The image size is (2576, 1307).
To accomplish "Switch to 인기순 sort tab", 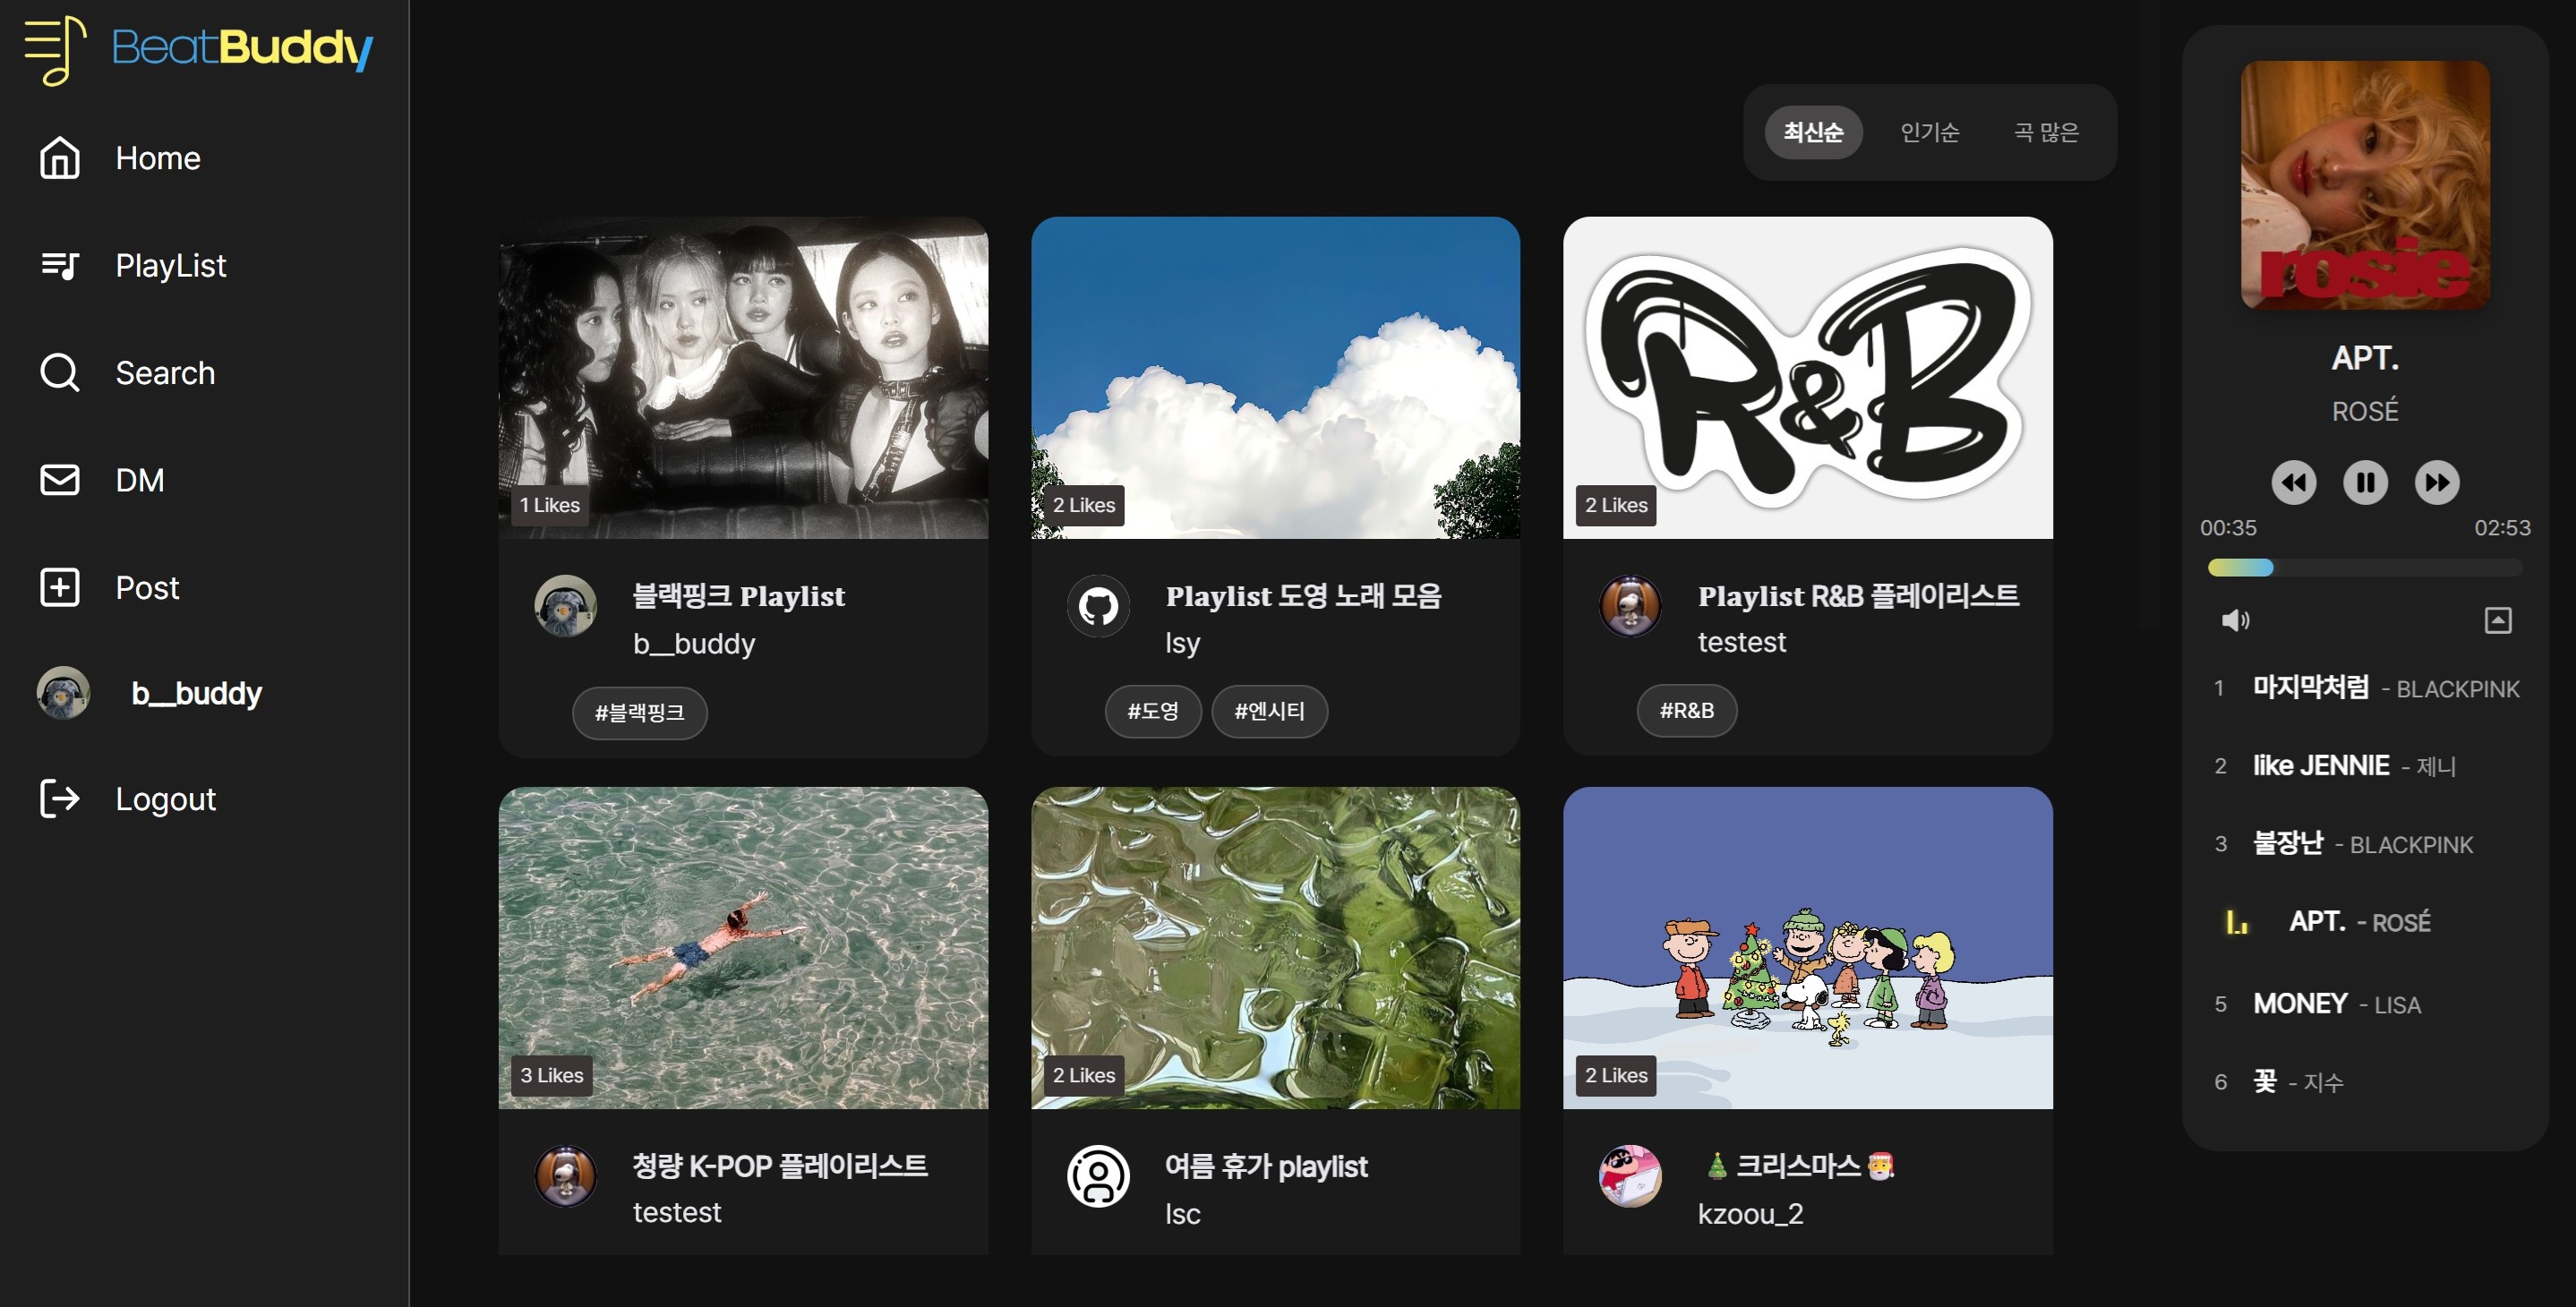I will tap(1929, 132).
